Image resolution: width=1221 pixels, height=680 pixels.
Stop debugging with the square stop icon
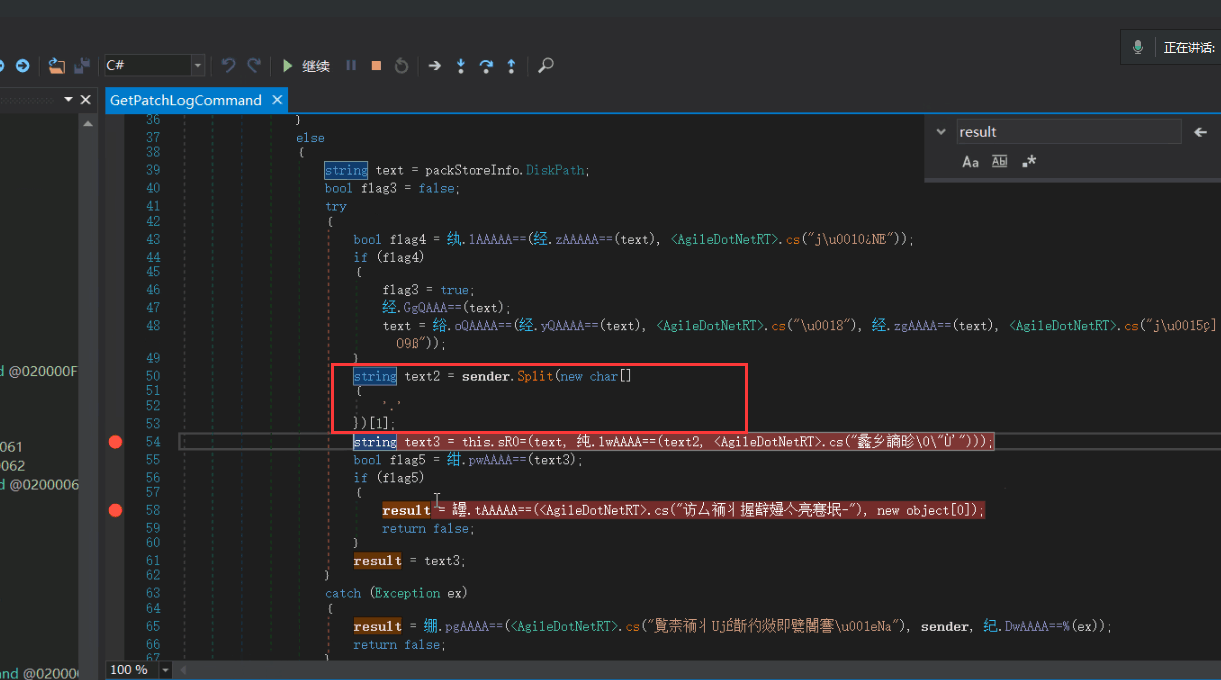point(376,66)
